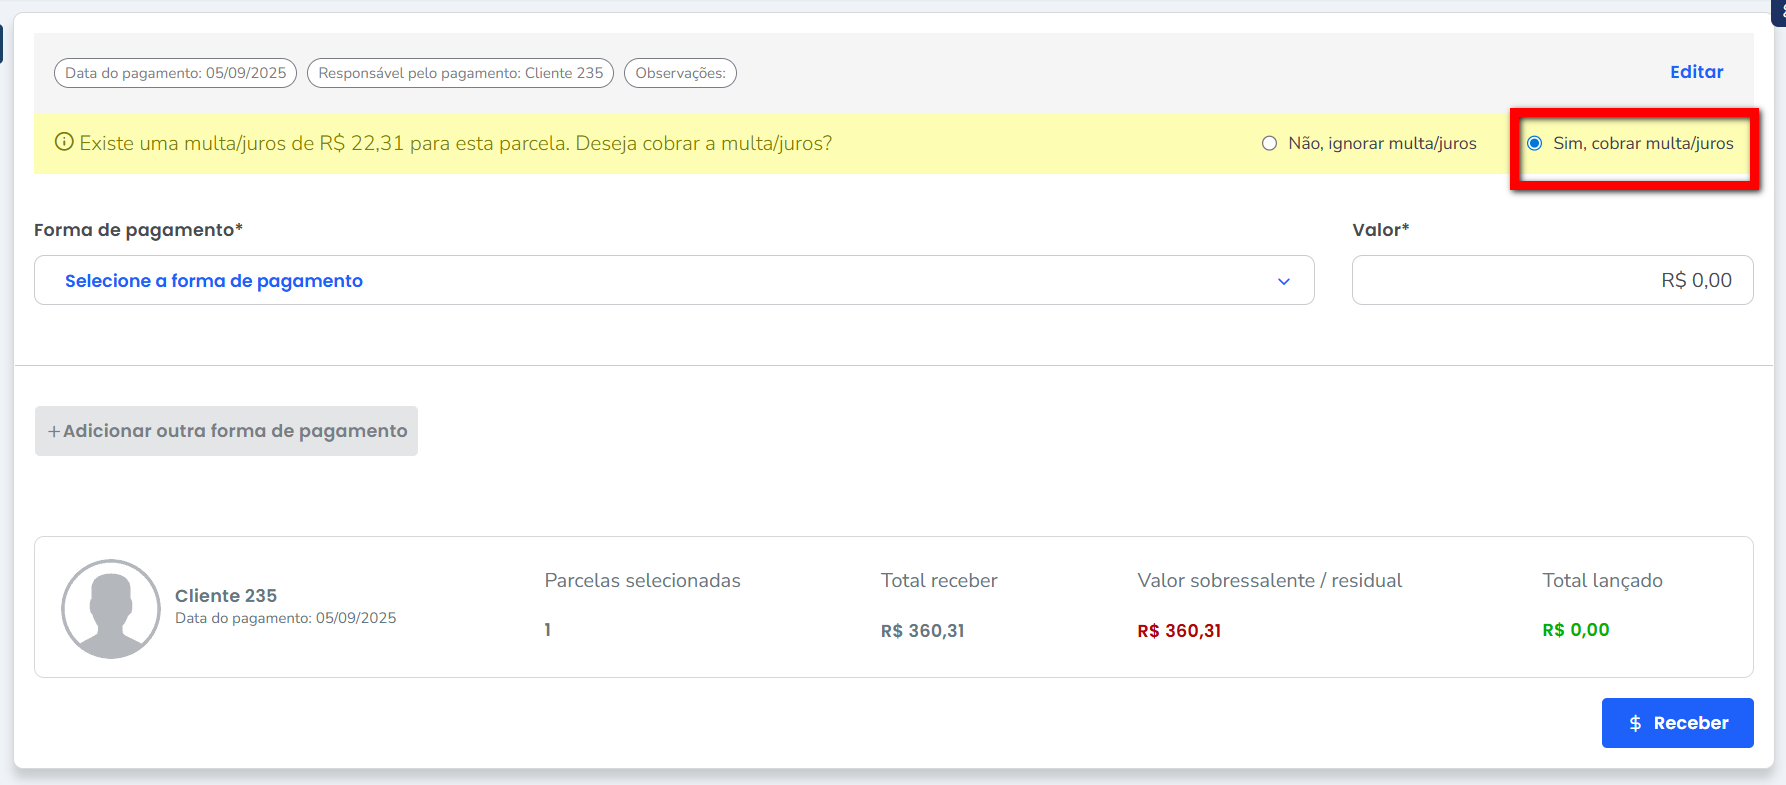Click the Valor input field showing R$ 0,00

click(1551, 281)
